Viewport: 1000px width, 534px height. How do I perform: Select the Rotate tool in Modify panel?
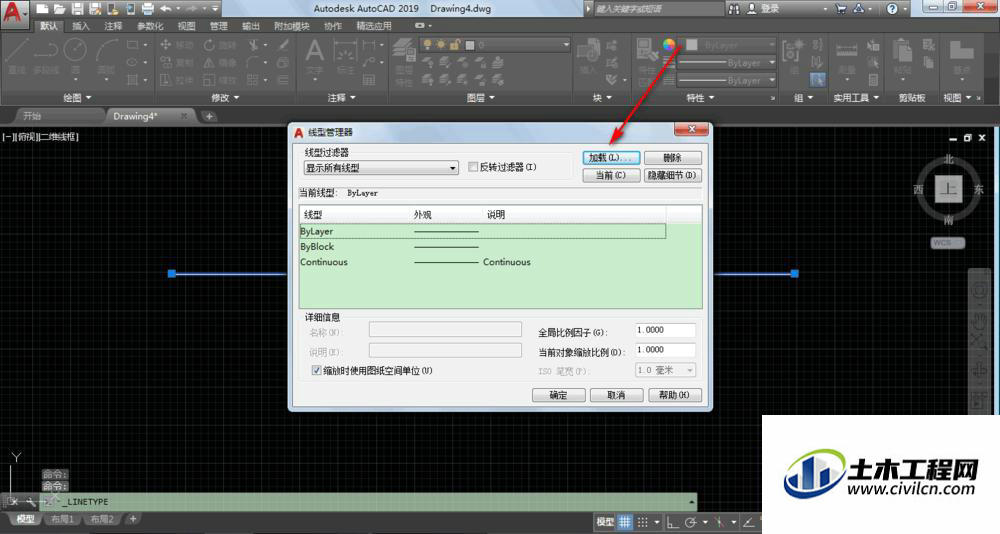219,45
